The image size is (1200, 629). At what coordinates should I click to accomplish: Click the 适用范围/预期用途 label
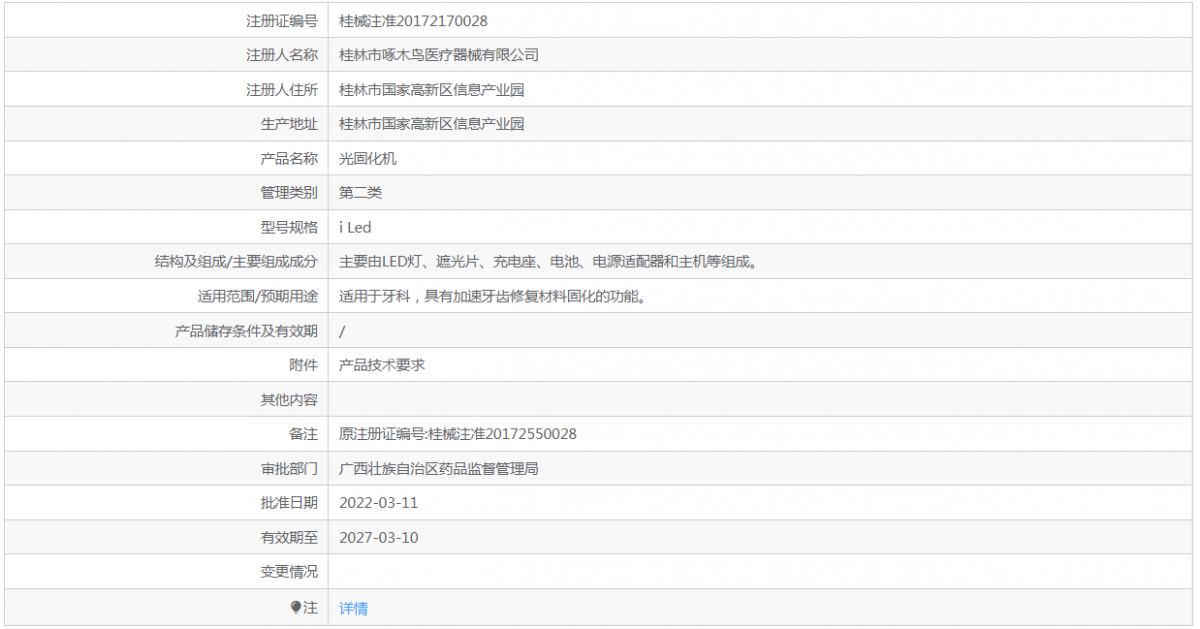(x=258, y=296)
